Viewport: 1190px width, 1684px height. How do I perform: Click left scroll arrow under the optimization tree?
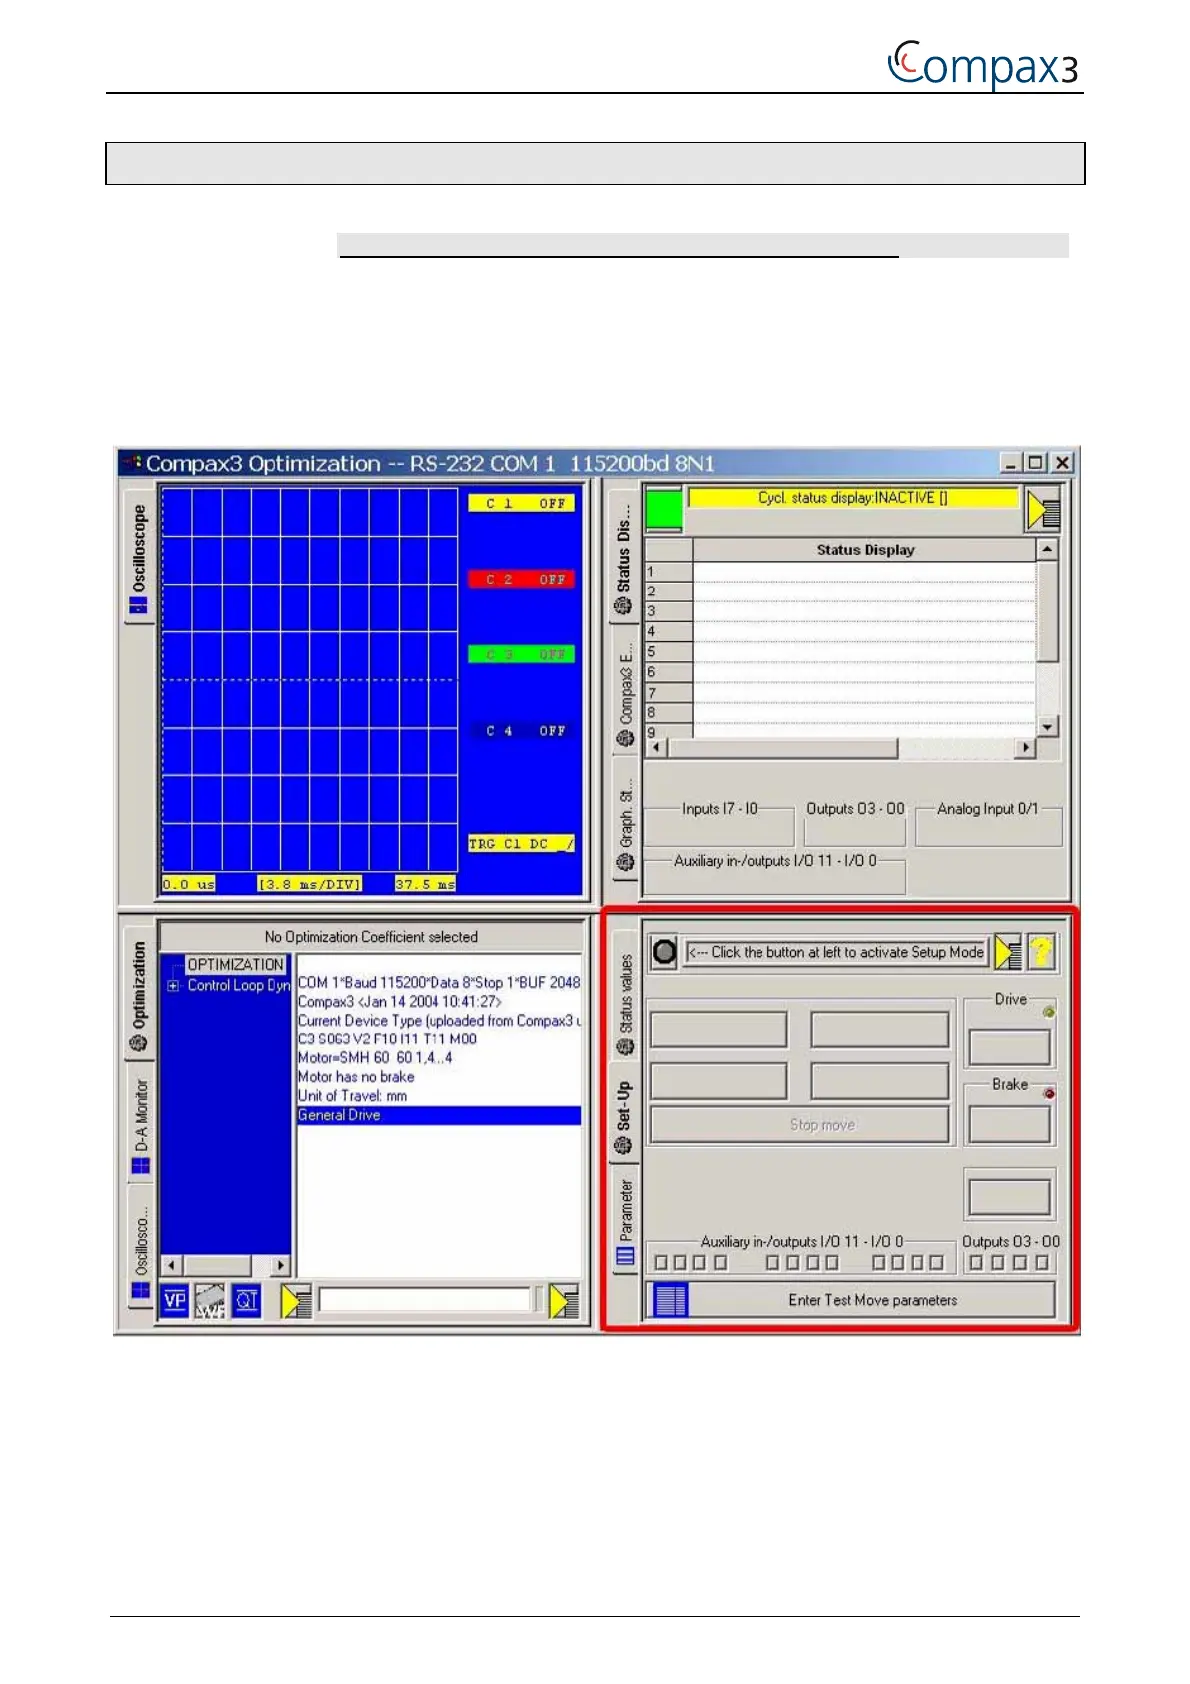click(171, 1265)
